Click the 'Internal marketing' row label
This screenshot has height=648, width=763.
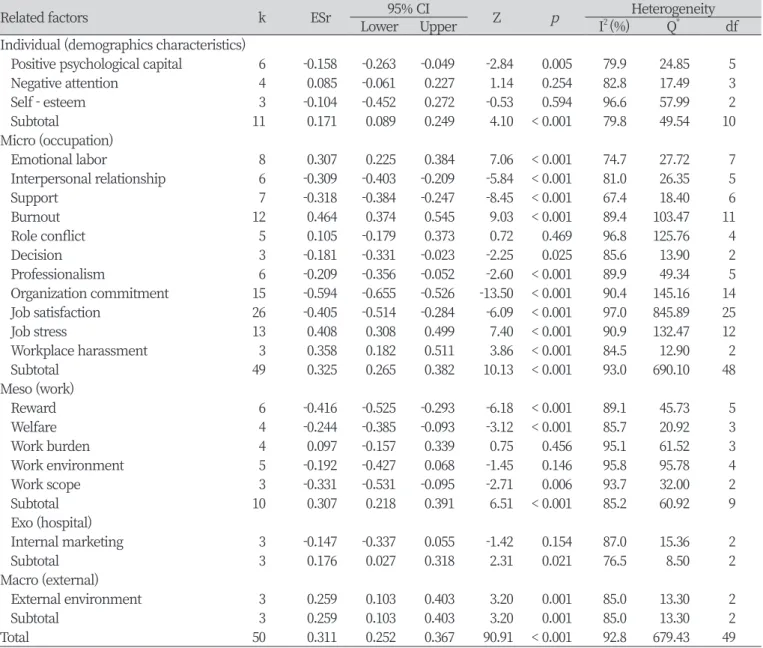pyautogui.click(x=67, y=542)
